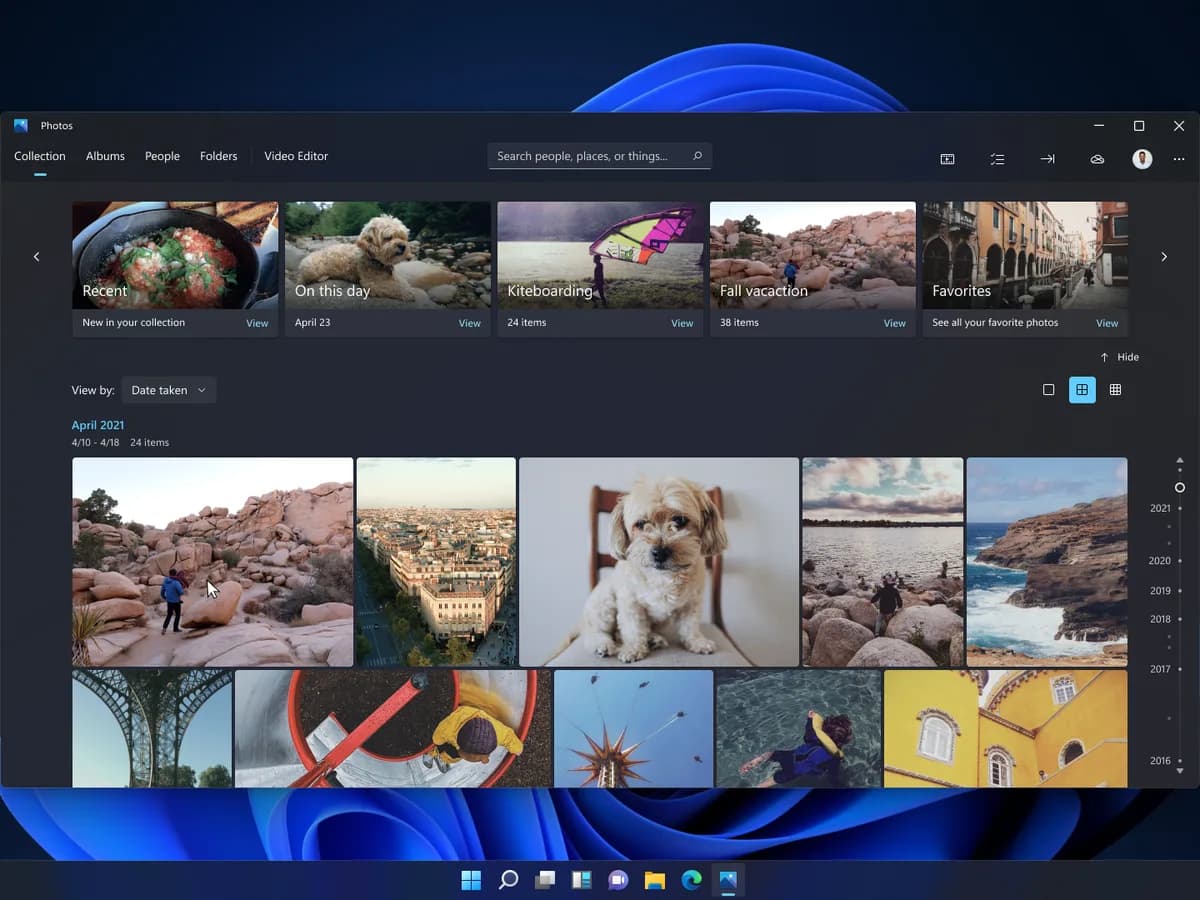The height and width of the screenshot is (900, 1200).
Task: Show next featured cards with right arrow
Action: 1164,257
